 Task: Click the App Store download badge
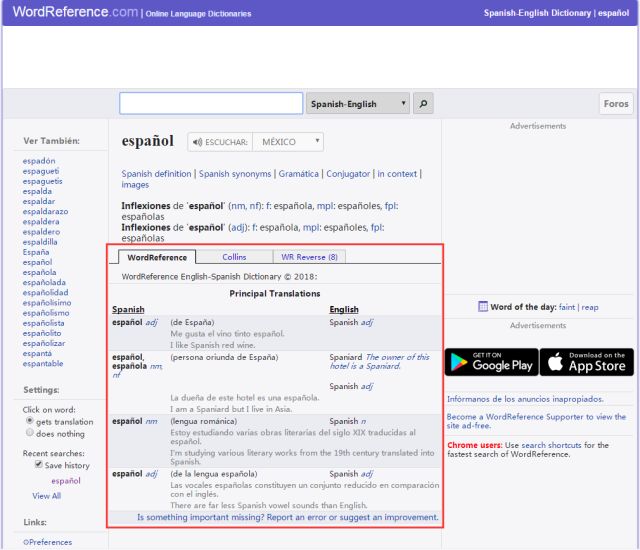[586, 362]
